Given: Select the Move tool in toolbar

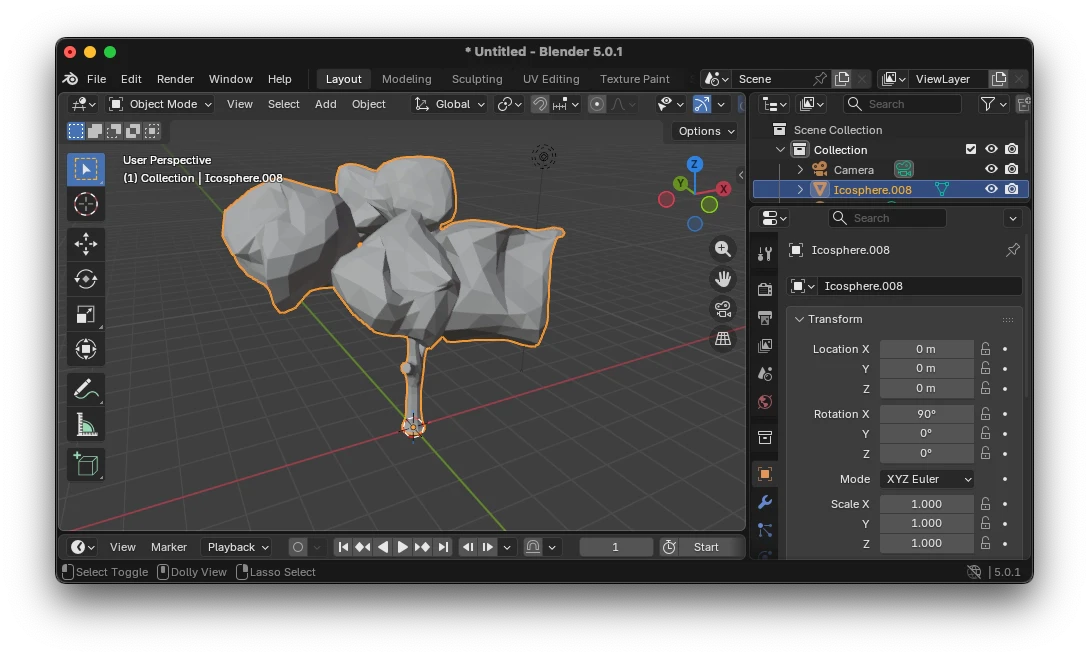Looking at the screenshot, I should (x=86, y=244).
